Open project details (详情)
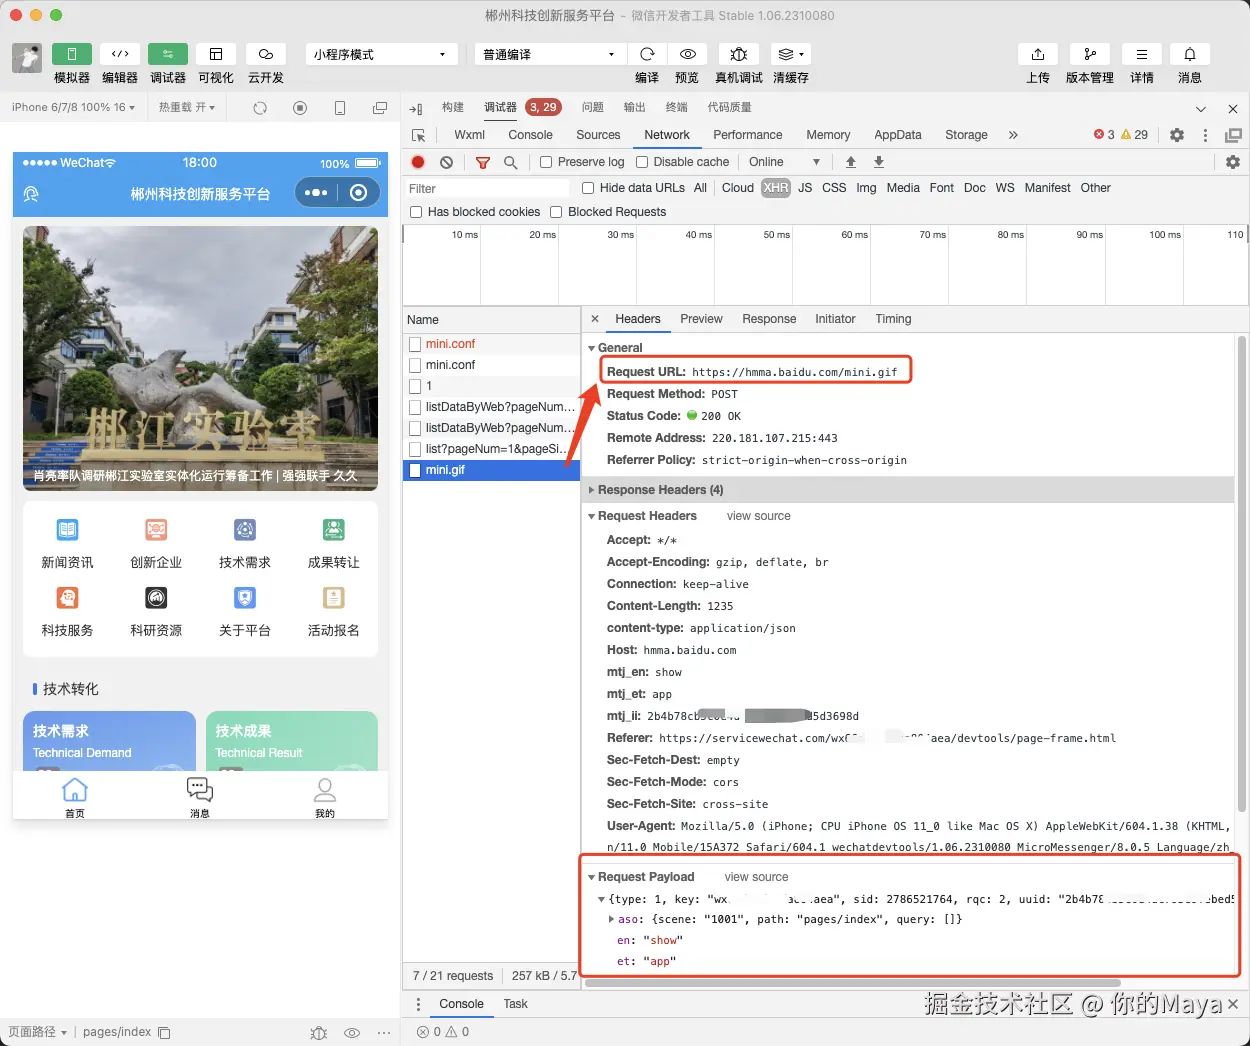Image resolution: width=1250 pixels, height=1046 pixels. click(x=1142, y=54)
